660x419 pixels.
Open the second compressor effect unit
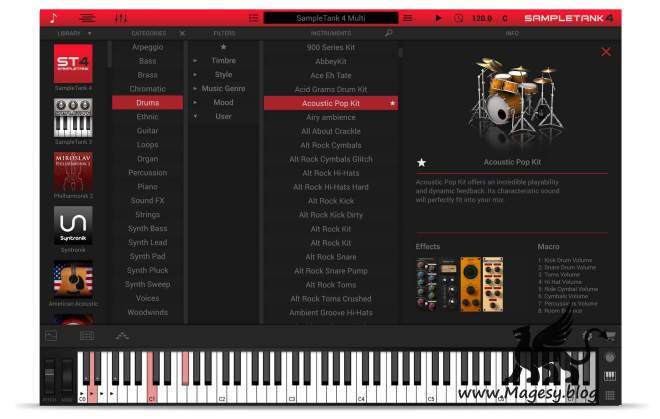(448, 285)
